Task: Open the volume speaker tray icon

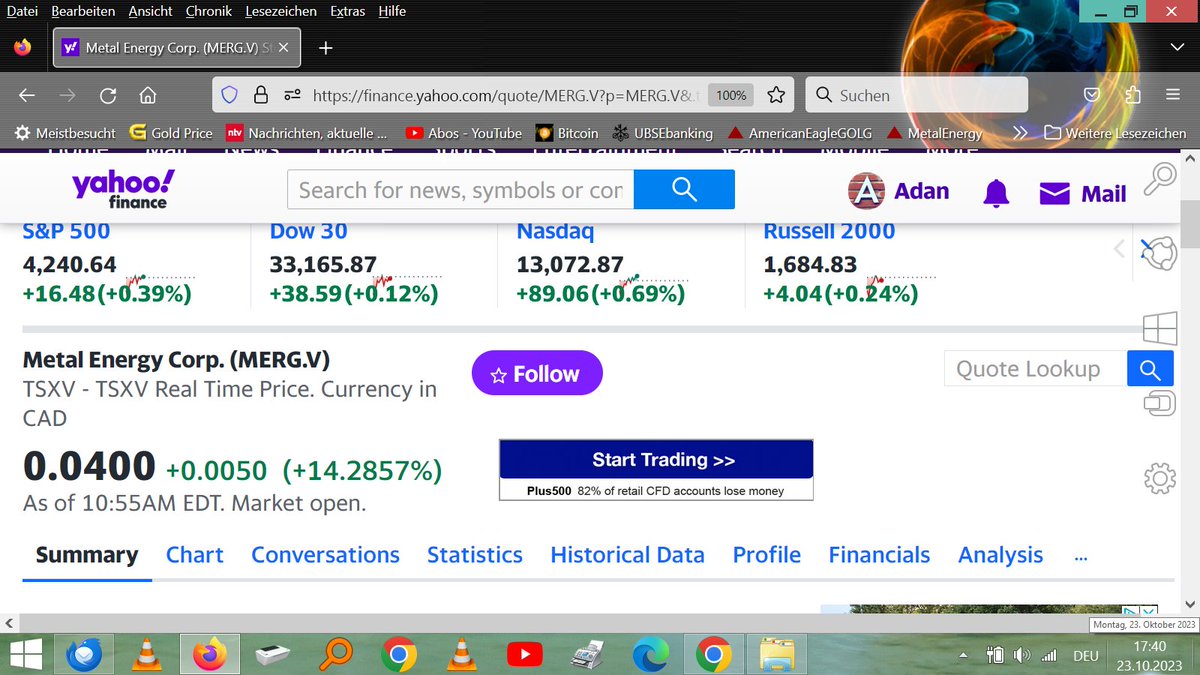Action: tap(1021, 656)
